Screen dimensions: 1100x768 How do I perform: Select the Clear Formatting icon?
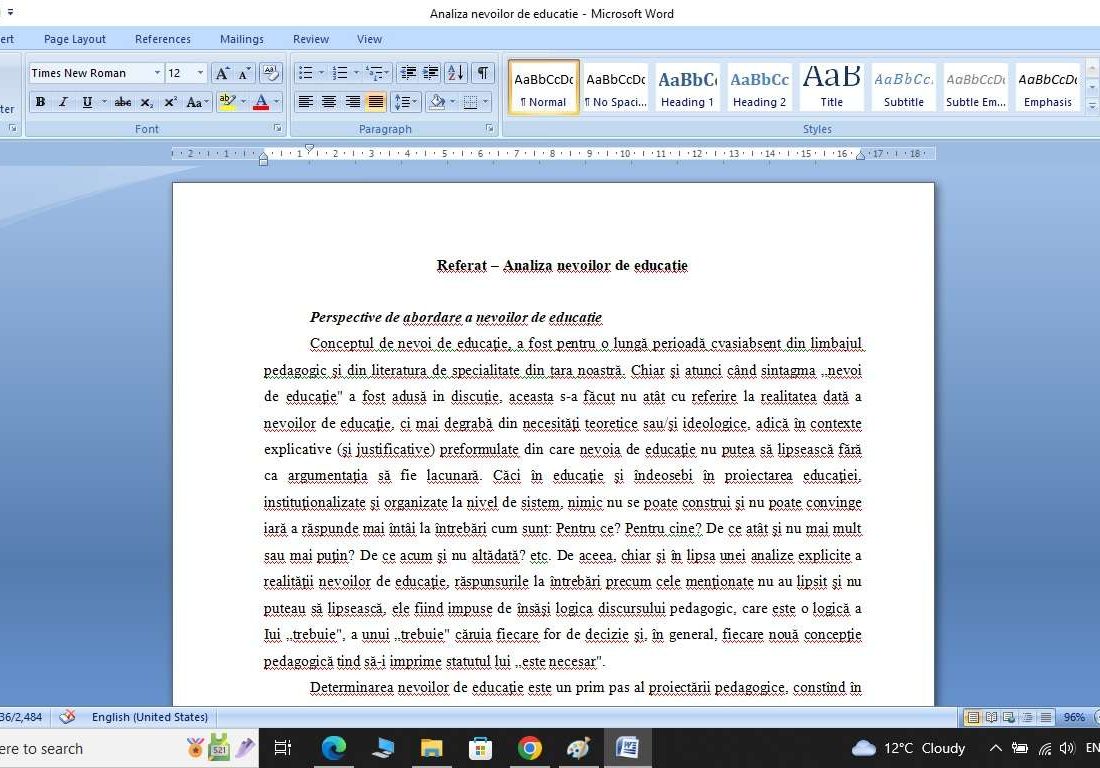coord(270,72)
